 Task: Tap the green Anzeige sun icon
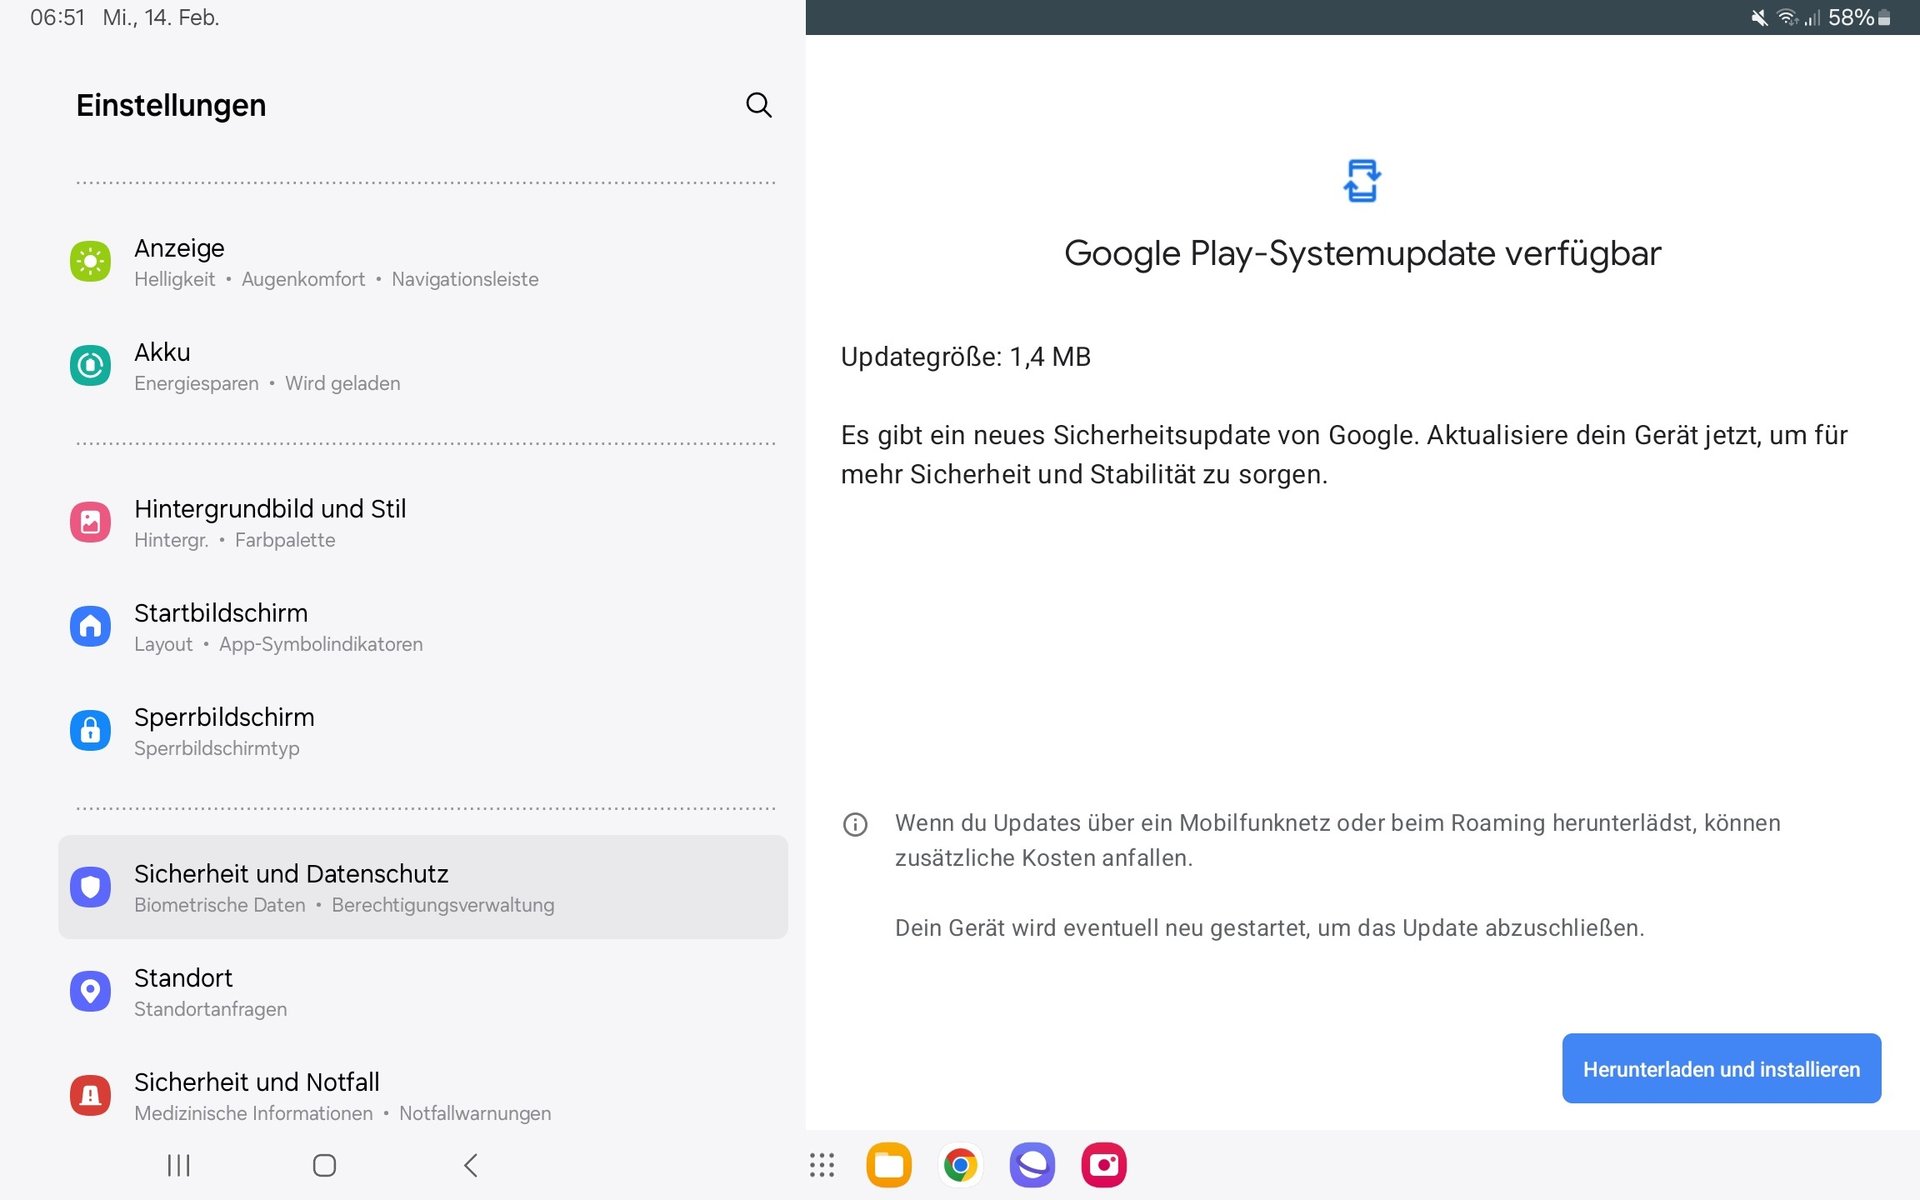90,262
